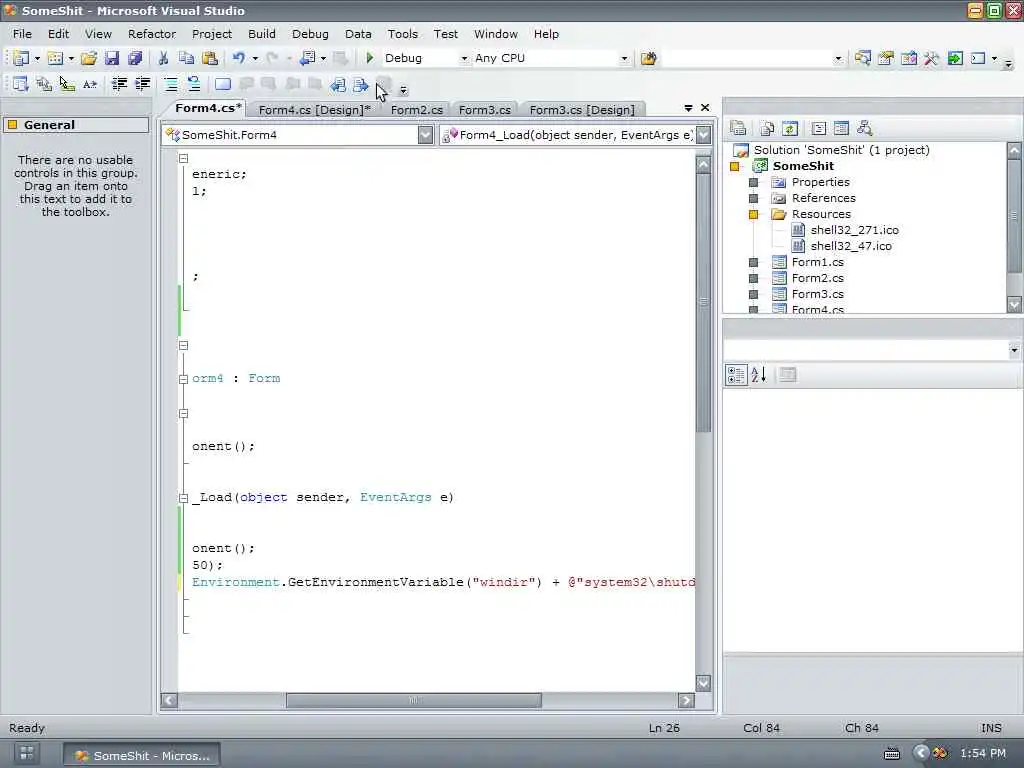Click the horizontal scrollbar thumb in the editor

(x=413, y=700)
